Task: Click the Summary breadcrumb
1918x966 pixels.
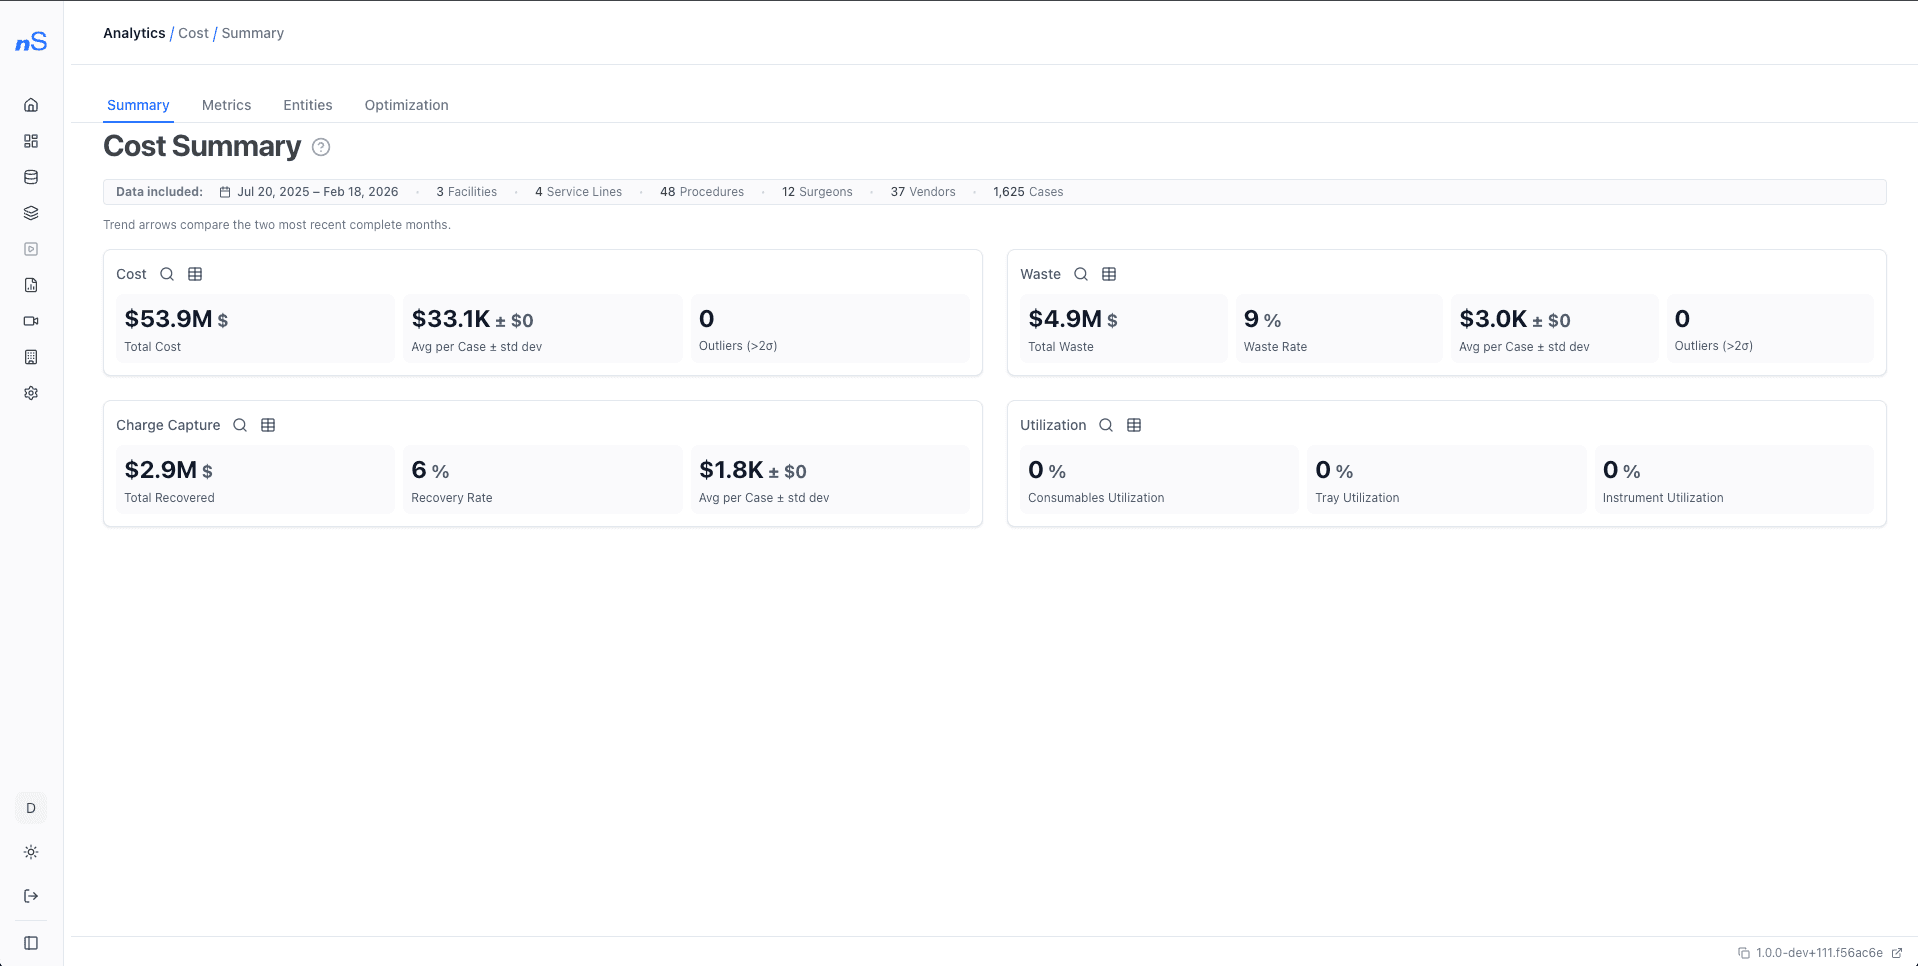Action: tap(253, 33)
